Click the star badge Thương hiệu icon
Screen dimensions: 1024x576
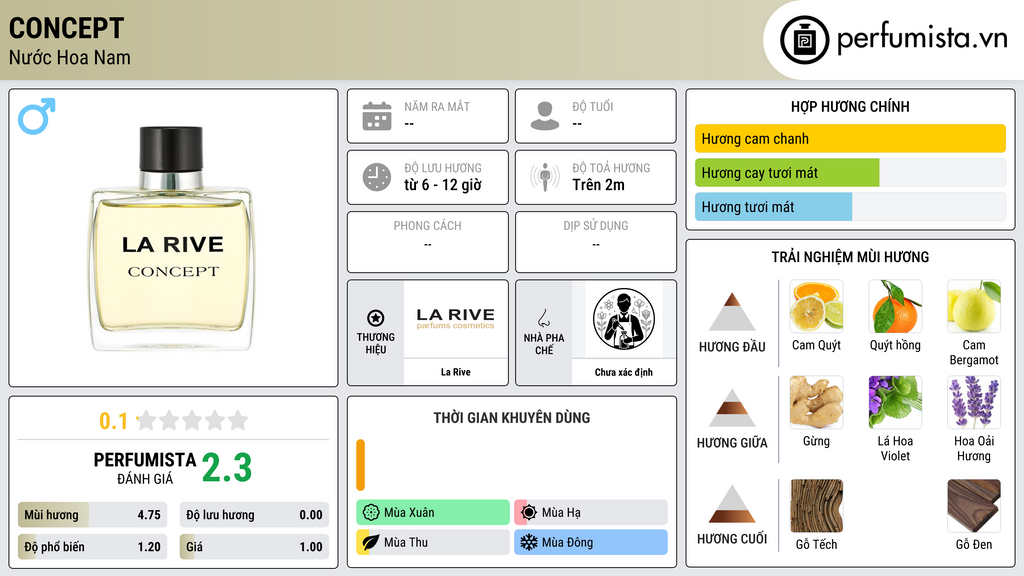tap(376, 318)
